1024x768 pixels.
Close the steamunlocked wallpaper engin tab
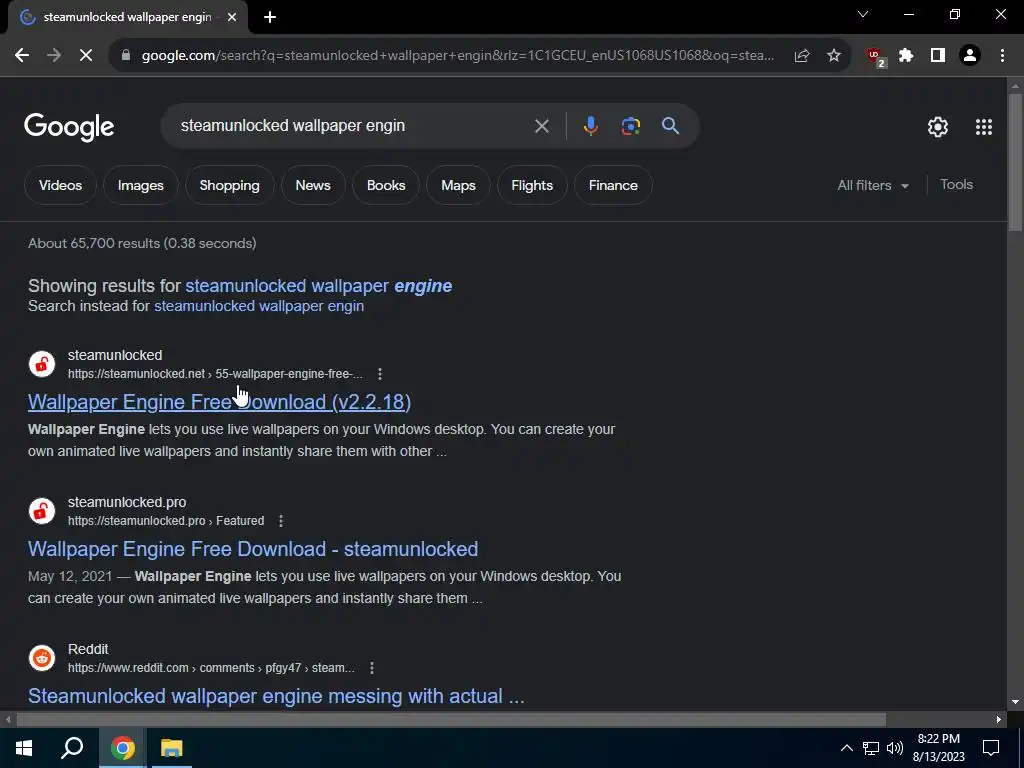(x=232, y=18)
